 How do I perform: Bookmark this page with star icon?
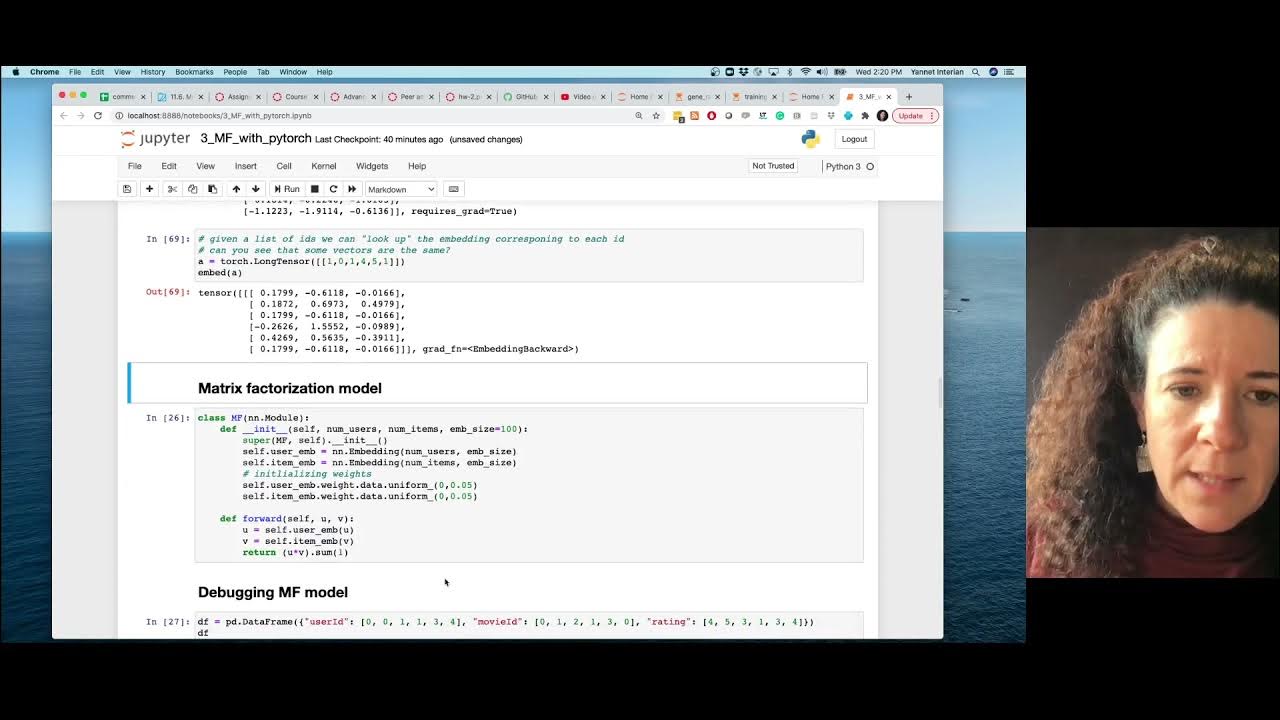(x=656, y=116)
